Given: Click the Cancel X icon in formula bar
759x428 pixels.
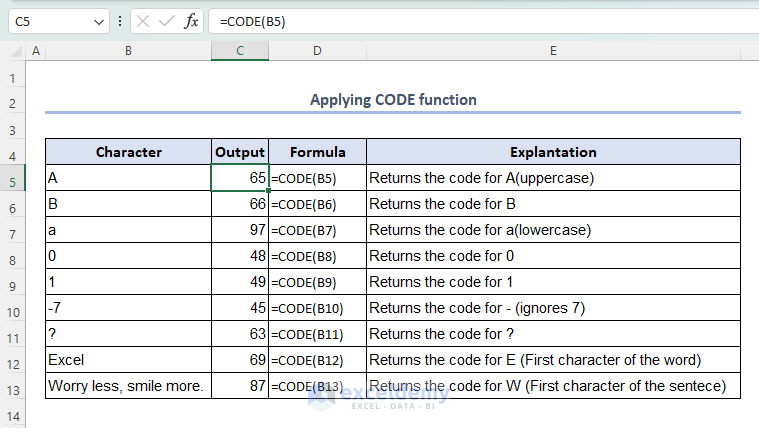Looking at the screenshot, I should [x=143, y=20].
